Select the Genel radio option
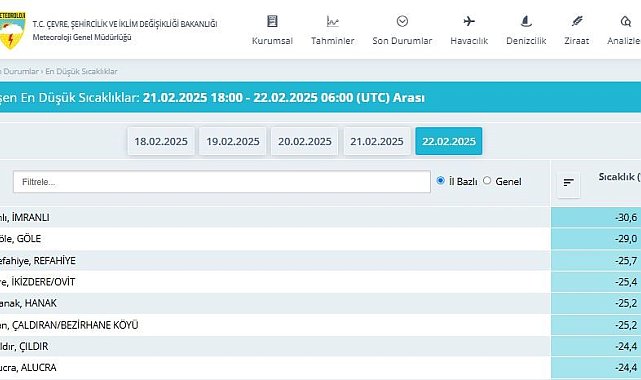The height and width of the screenshot is (380, 641). point(487,180)
